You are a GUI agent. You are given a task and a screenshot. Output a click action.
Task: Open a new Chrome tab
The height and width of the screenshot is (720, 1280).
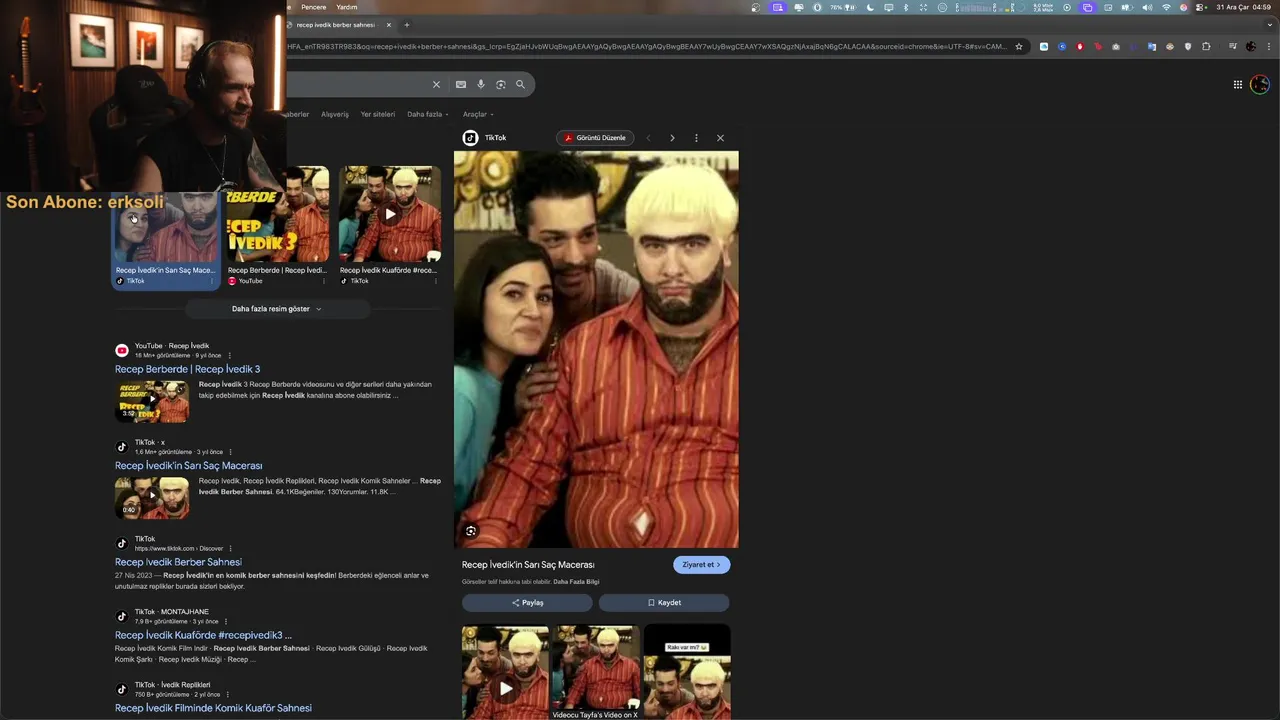click(407, 25)
